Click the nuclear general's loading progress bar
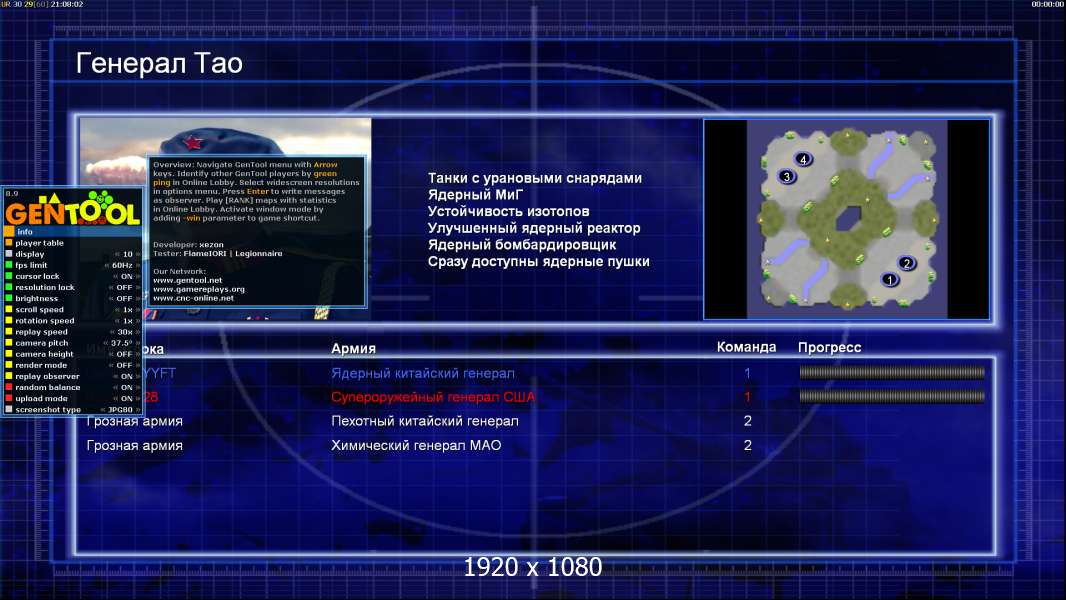Screen dimensions: 1066x600 (x=891, y=372)
